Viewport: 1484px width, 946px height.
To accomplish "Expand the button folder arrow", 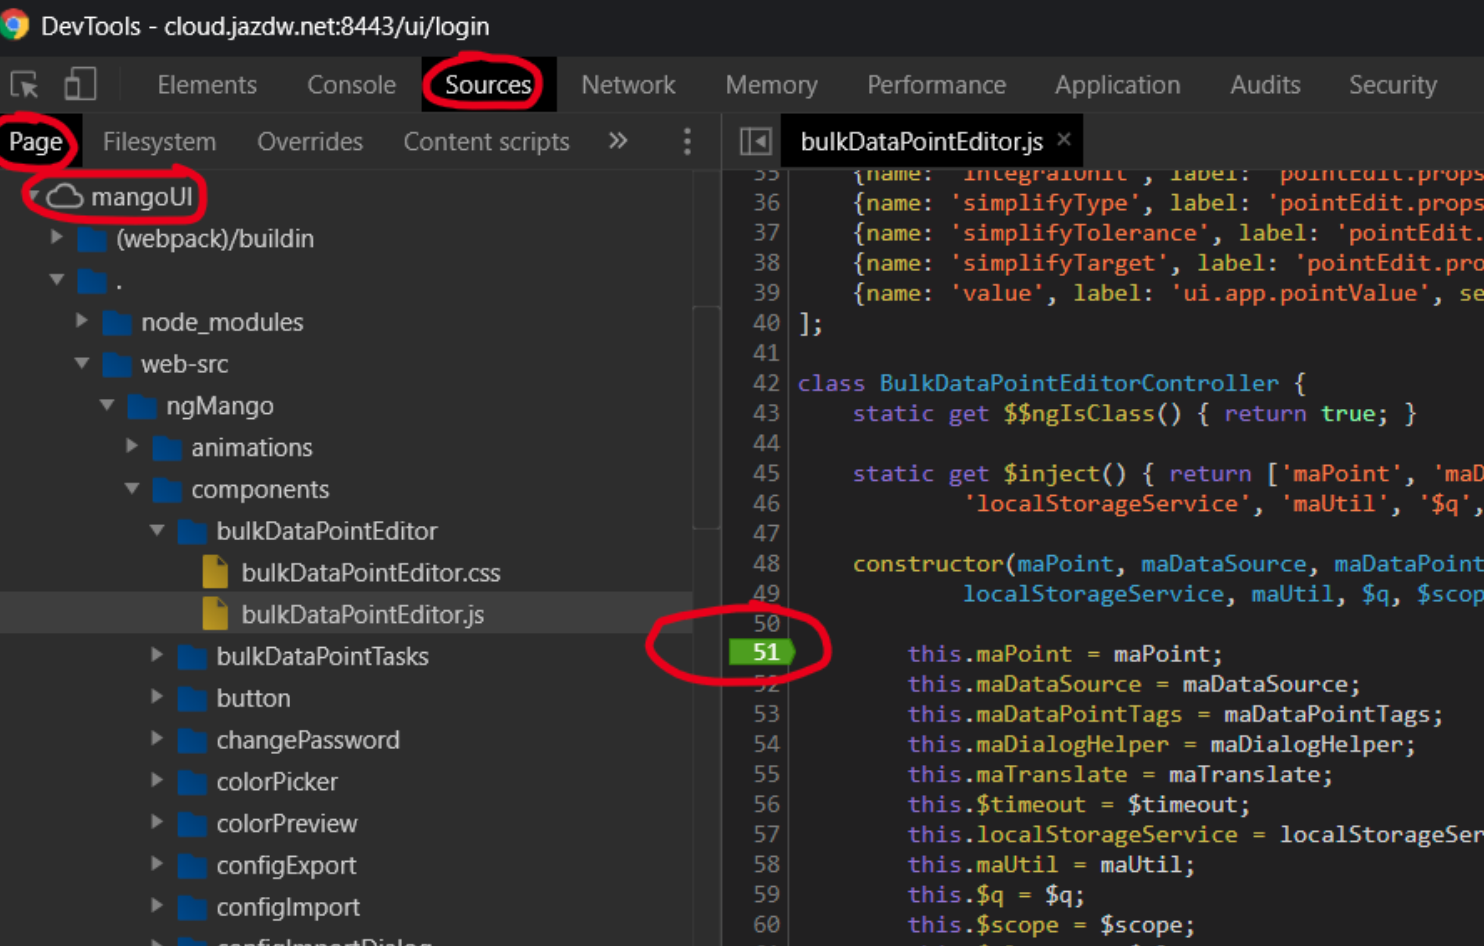I will tap(157, 697).
